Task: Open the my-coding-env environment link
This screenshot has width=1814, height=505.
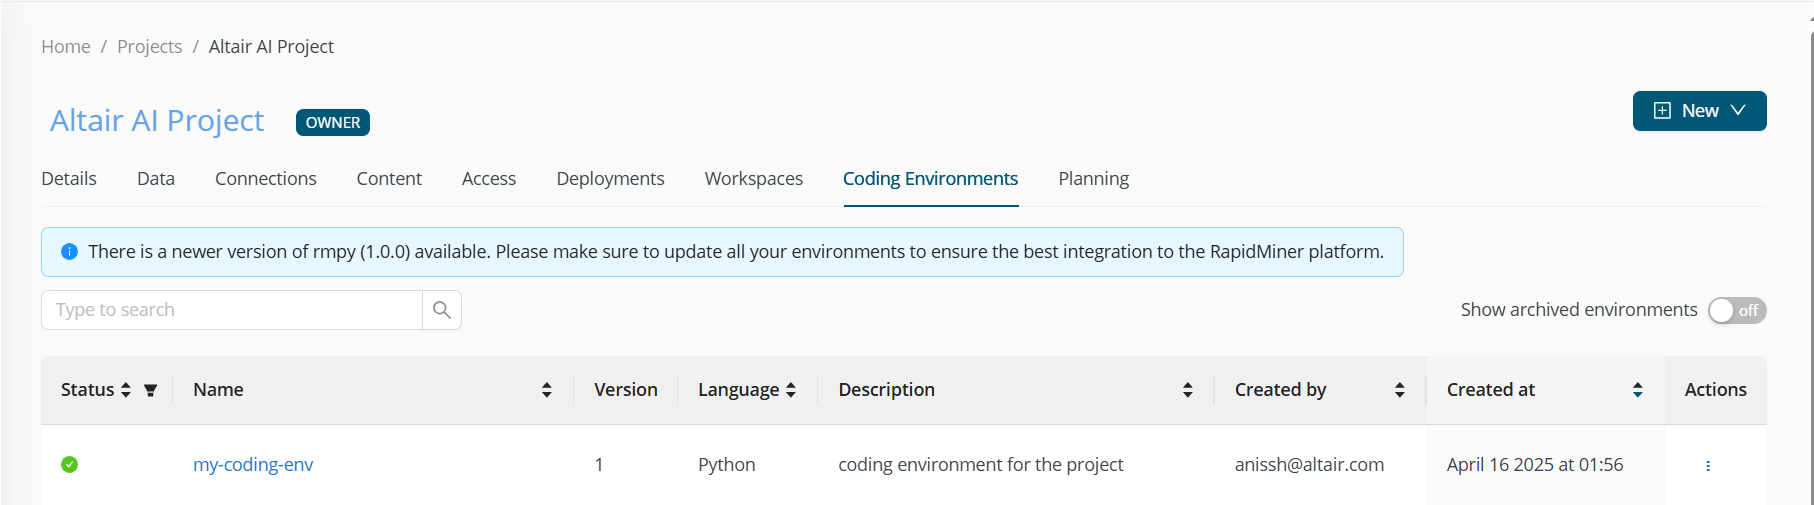Action: pos(253,464)
